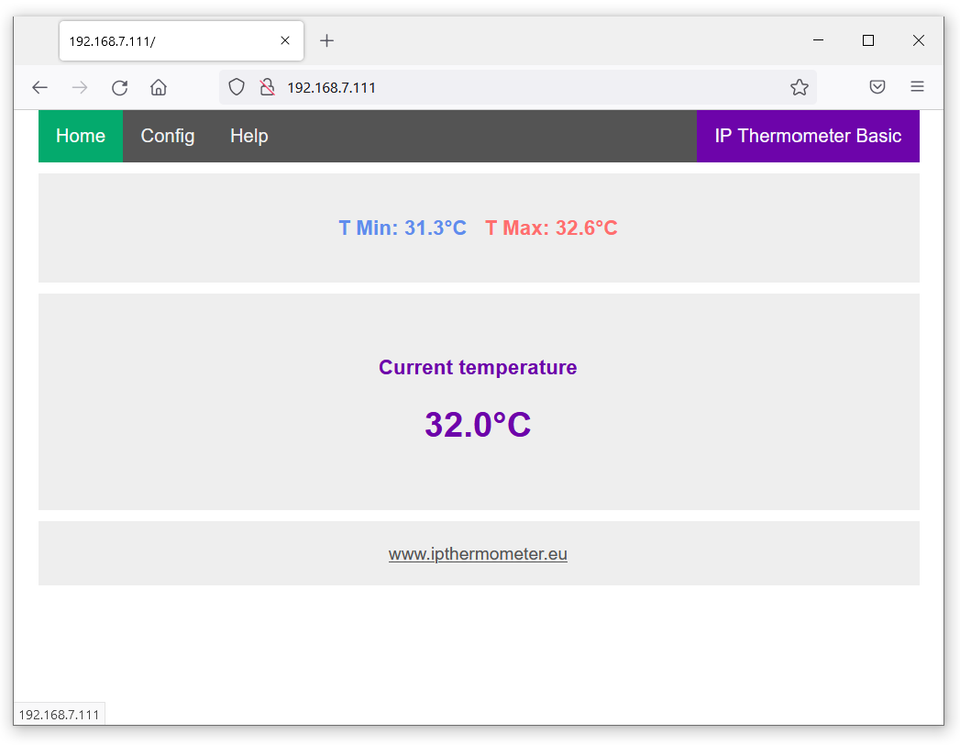Save the page to Pocket
Image resolution: width=960 pixels, height=745 pixels.
(877, 87)
